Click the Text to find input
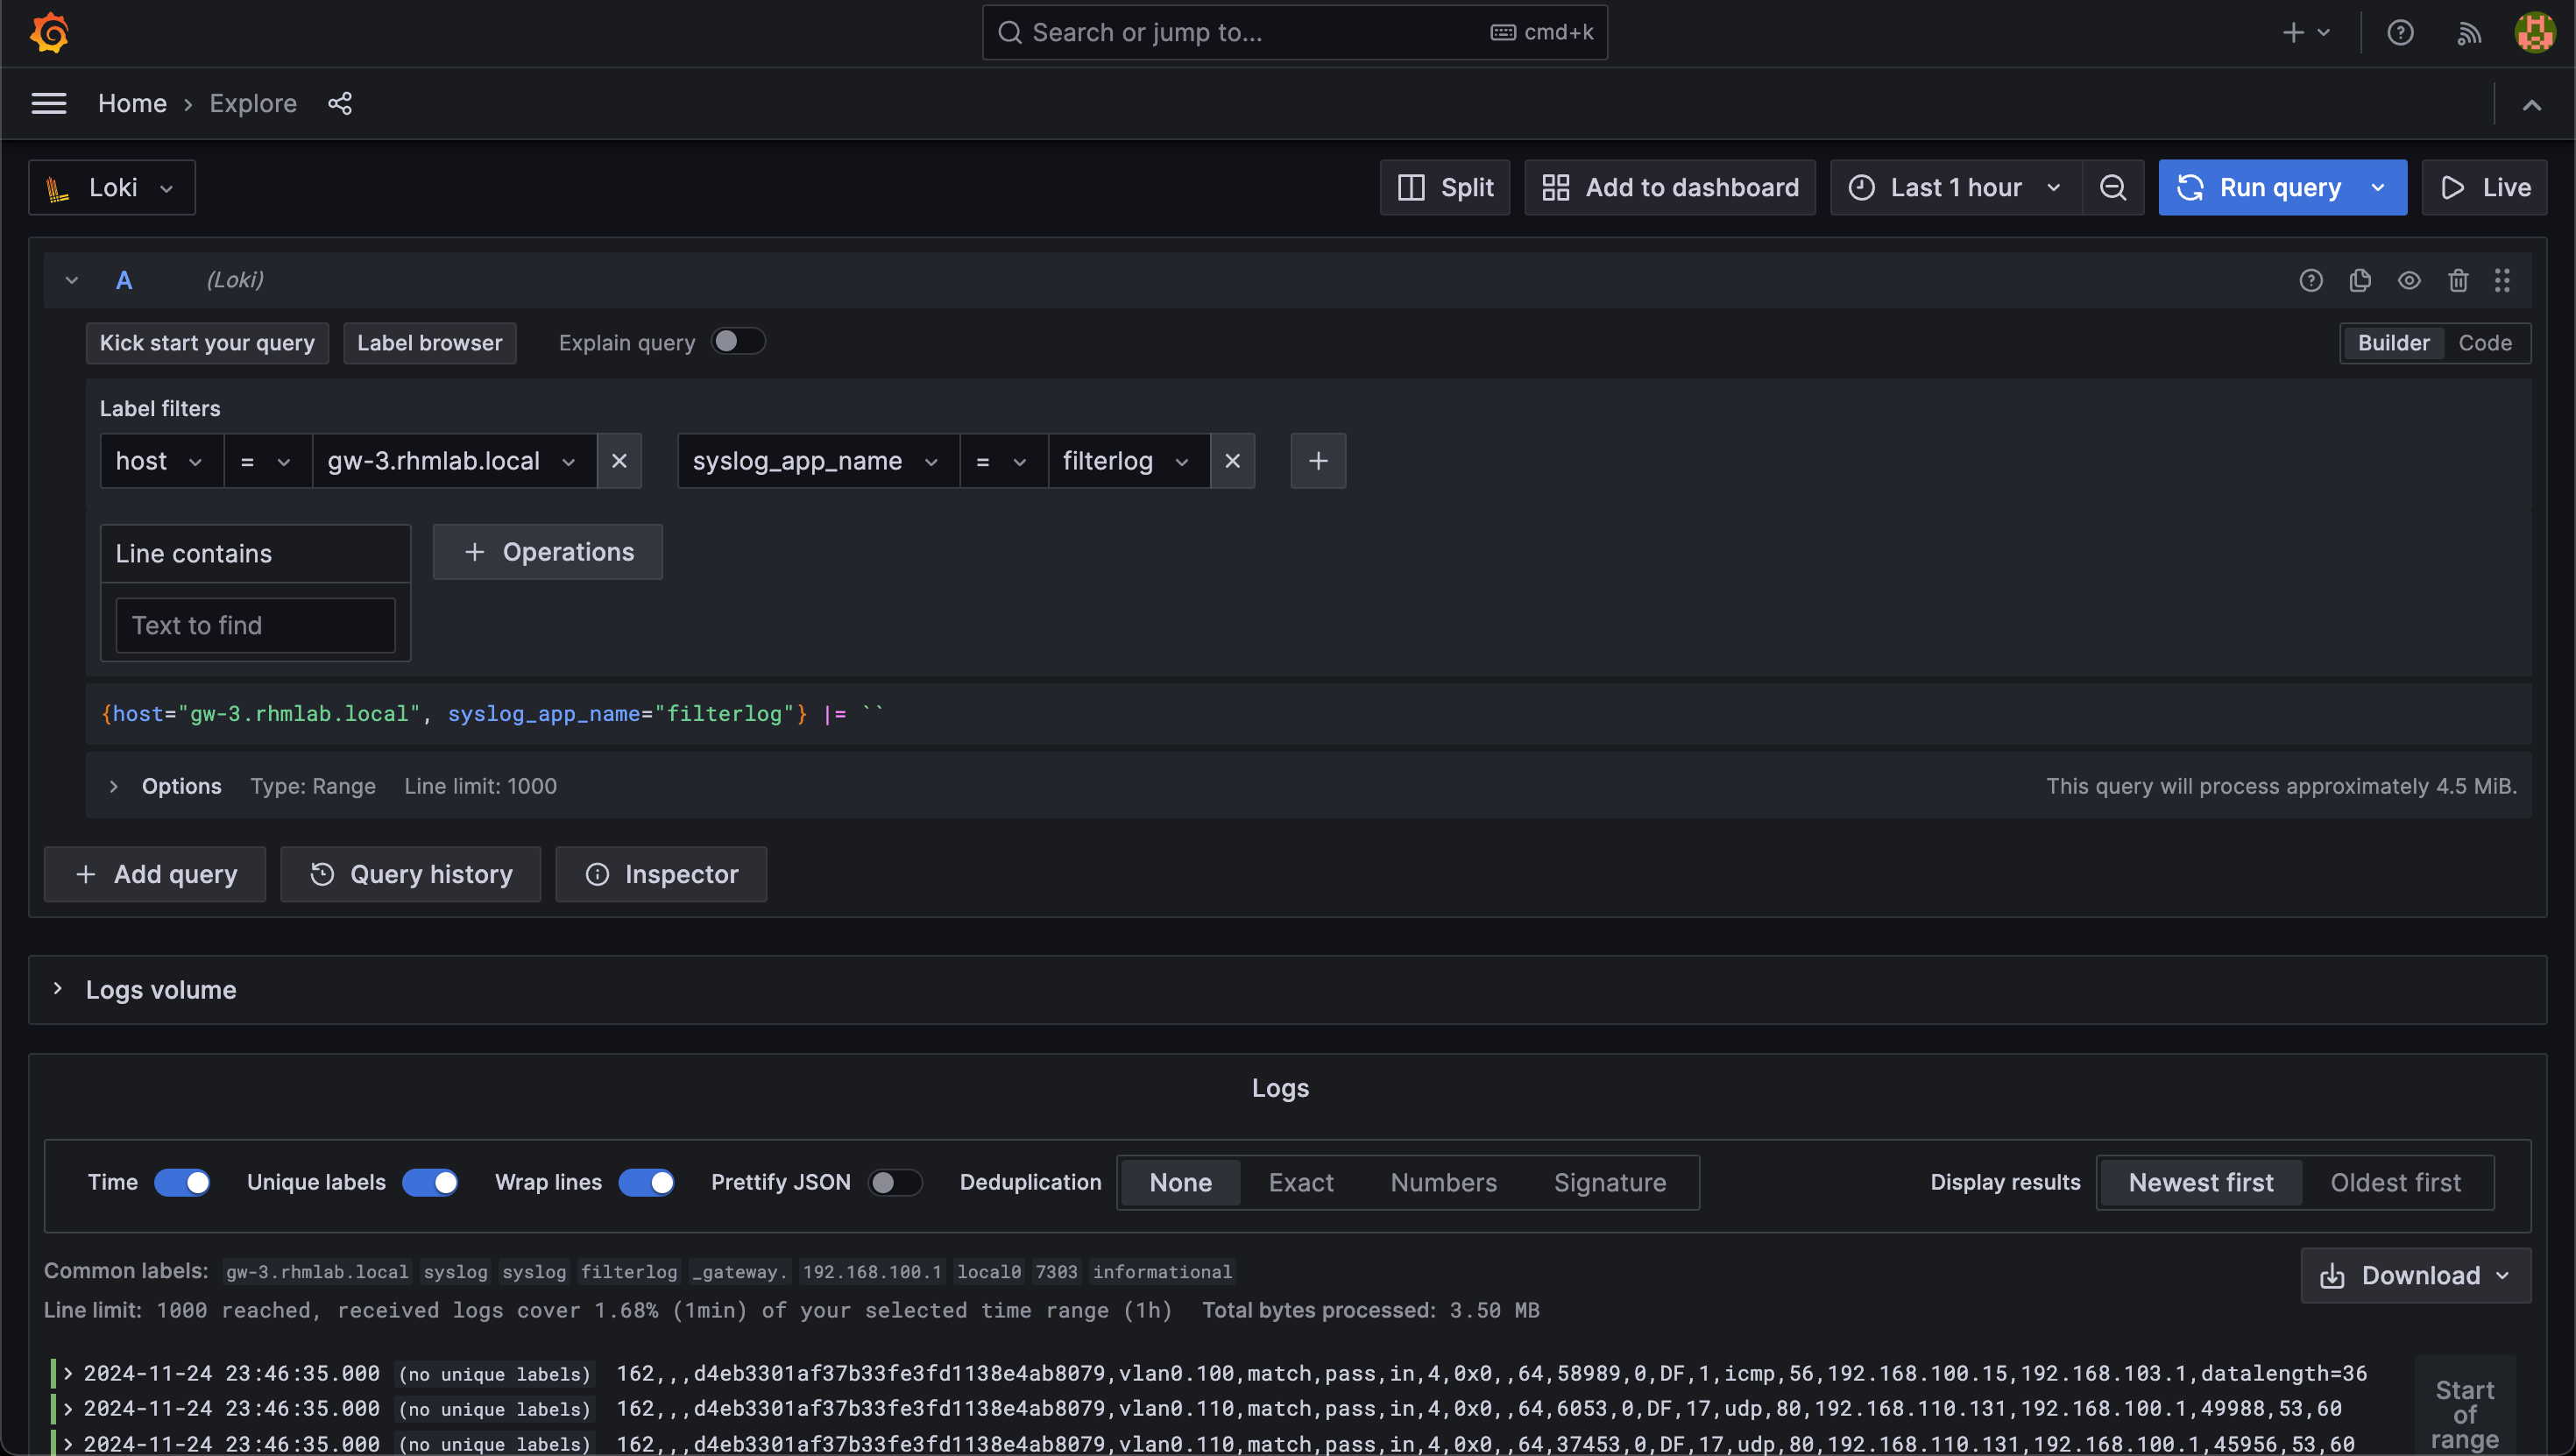Viewport: 2576px width, 1456px height. (x=256, y=625)
